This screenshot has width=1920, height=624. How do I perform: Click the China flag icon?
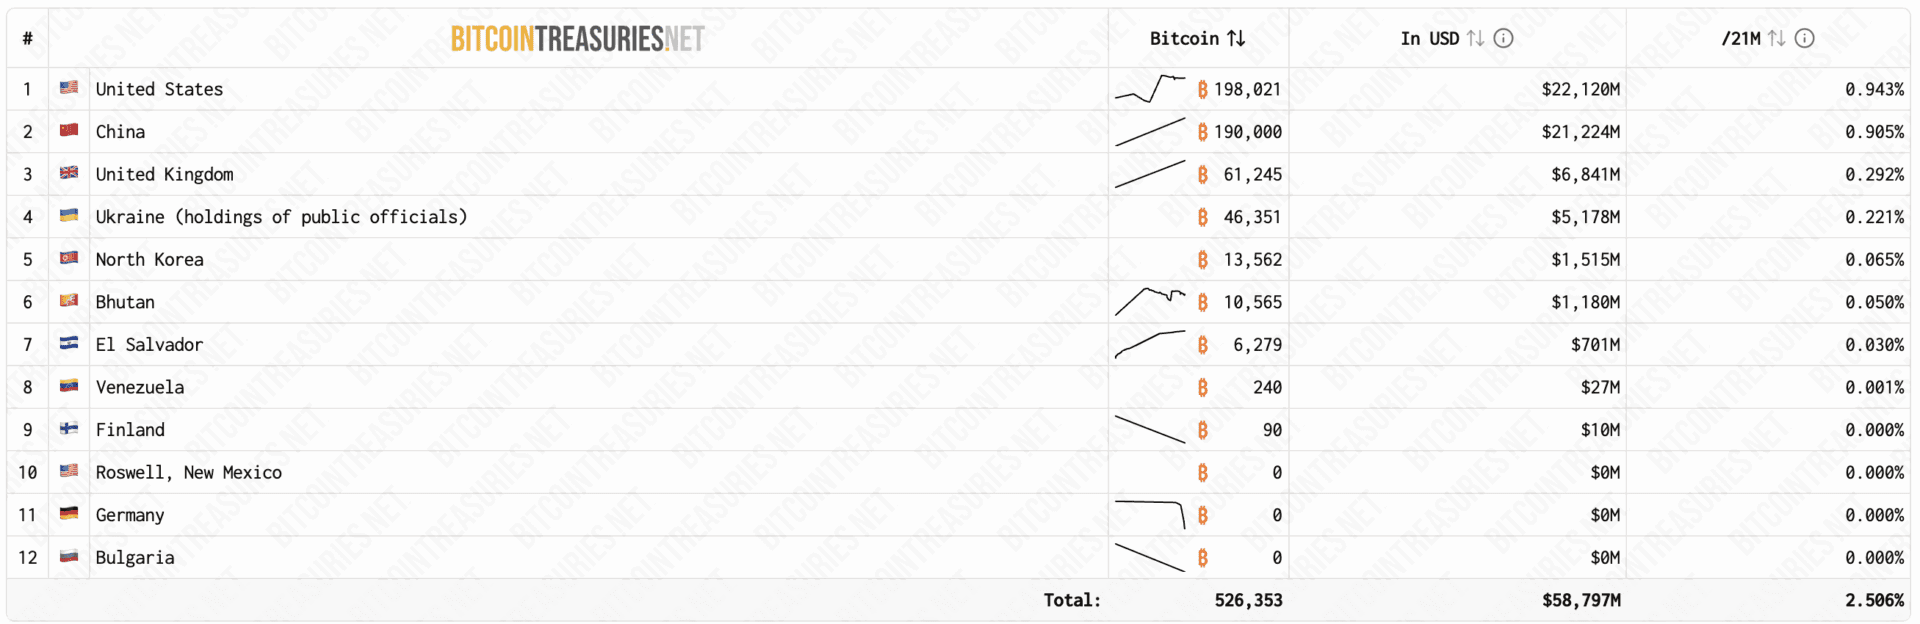pos(68,130)
